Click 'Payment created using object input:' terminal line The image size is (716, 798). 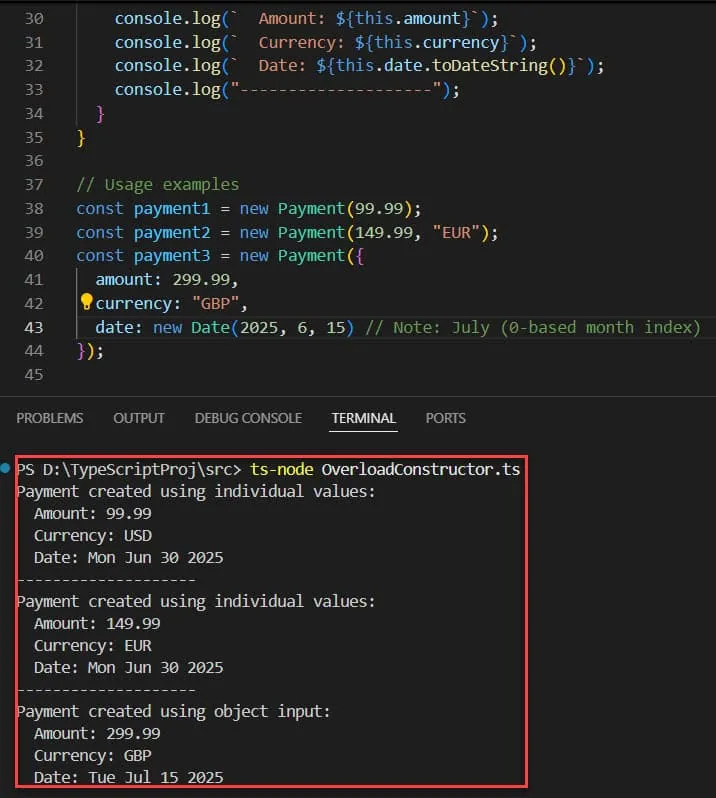174,711
